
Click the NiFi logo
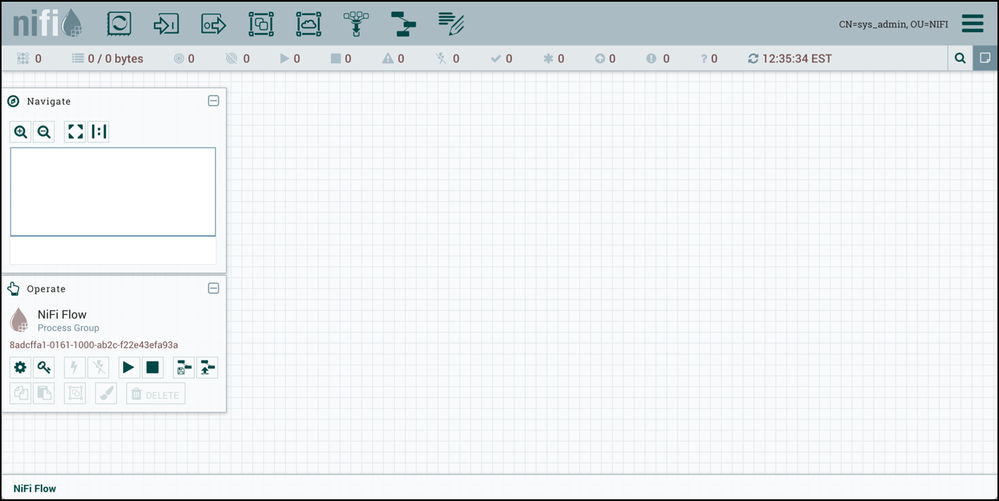click(x=47, y=23)
